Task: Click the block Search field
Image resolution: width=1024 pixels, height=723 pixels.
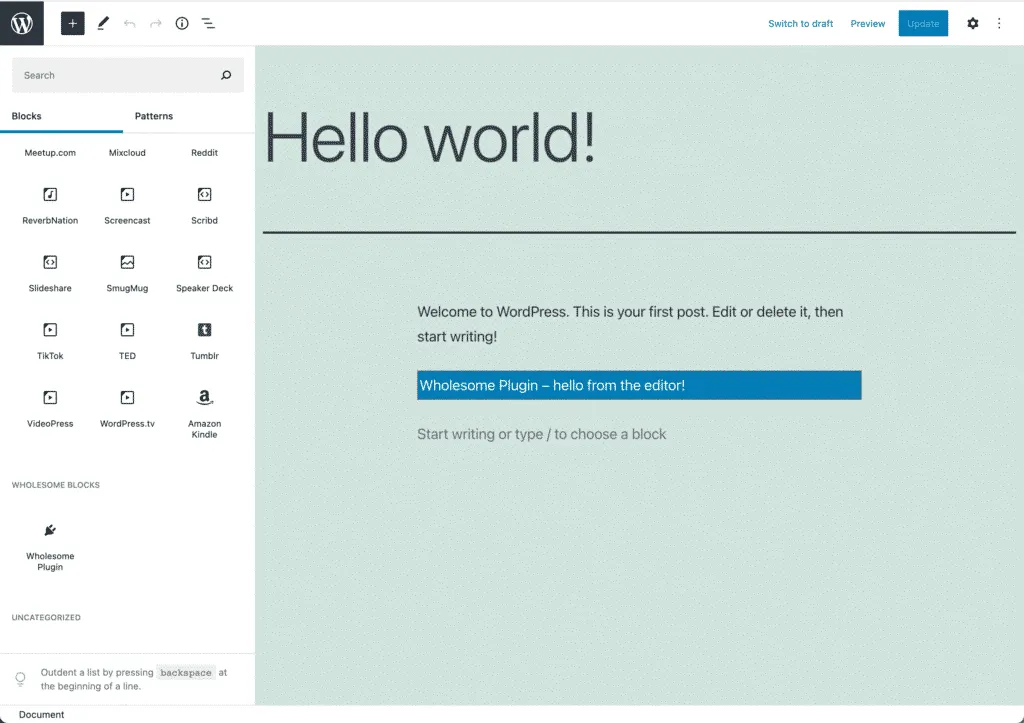Action: click(127, 75)
